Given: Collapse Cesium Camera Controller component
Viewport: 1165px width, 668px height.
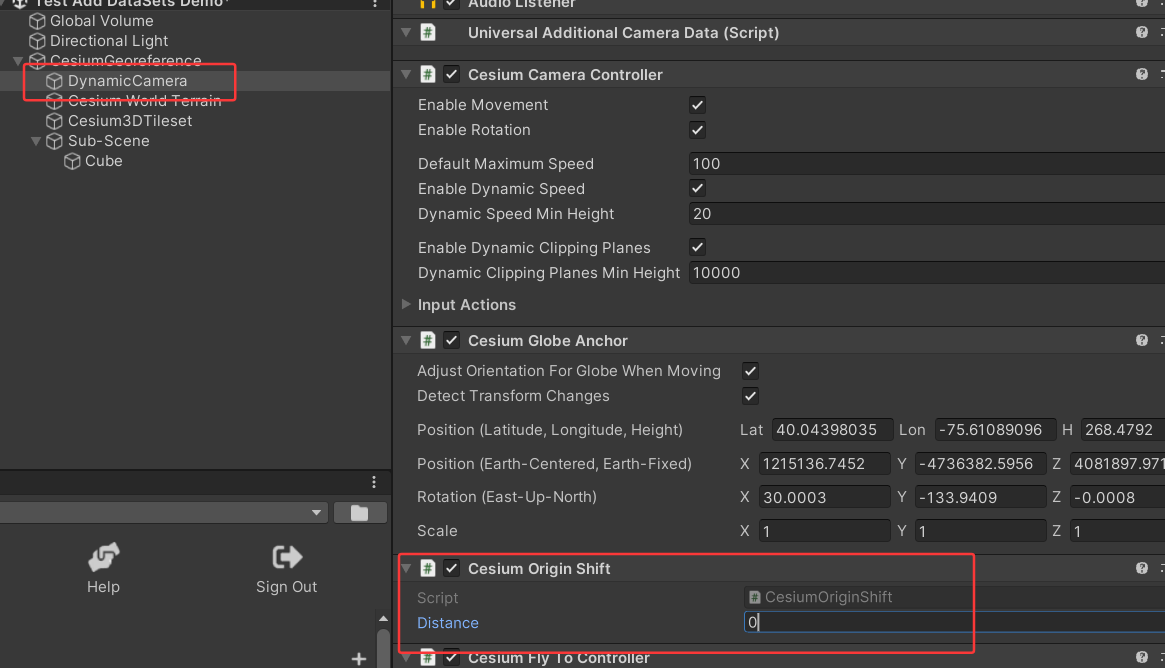Looking at the screenshot, I should [x=406, y=74].
